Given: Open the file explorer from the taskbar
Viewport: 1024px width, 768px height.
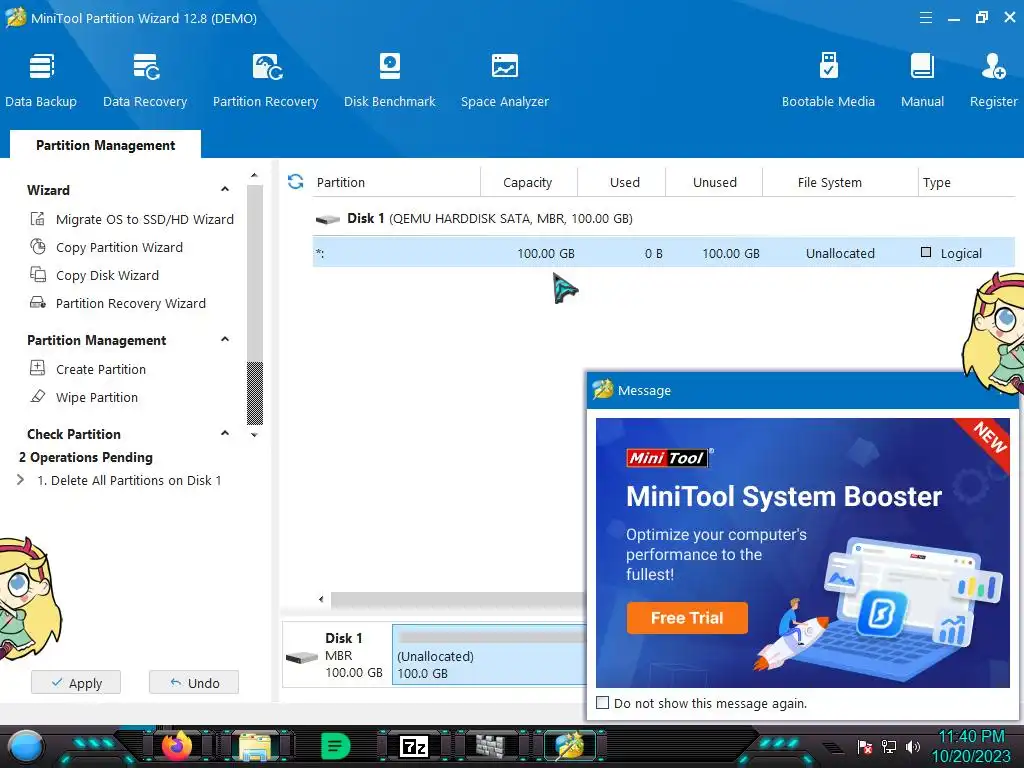Looking at the screenshot, I should pos(255,746).
